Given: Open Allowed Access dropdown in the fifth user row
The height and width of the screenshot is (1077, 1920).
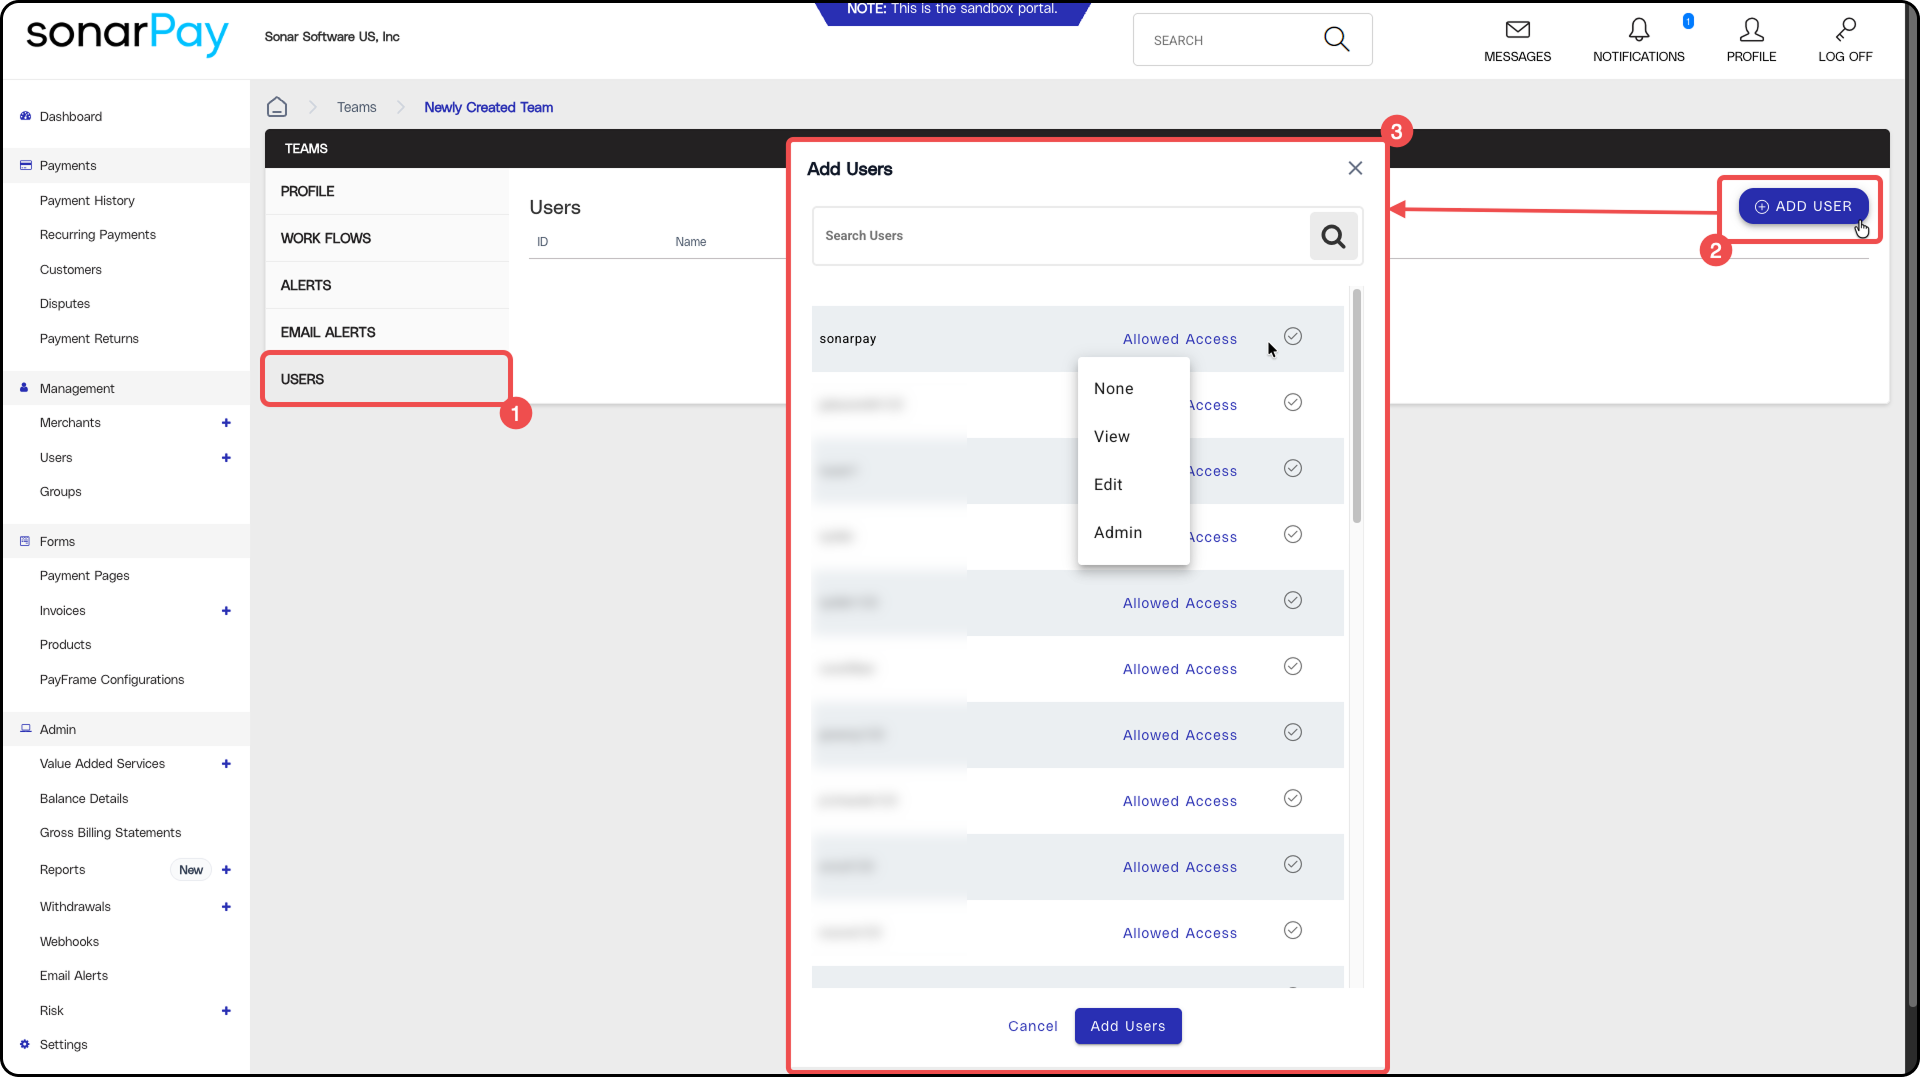Looking at the screenshot, I should 1180,603.
